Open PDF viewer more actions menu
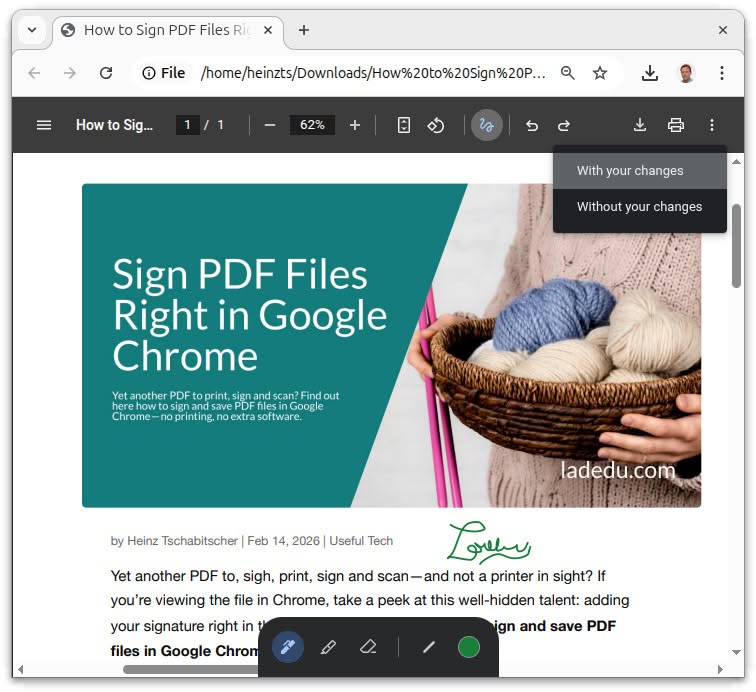 click(712, 125)
